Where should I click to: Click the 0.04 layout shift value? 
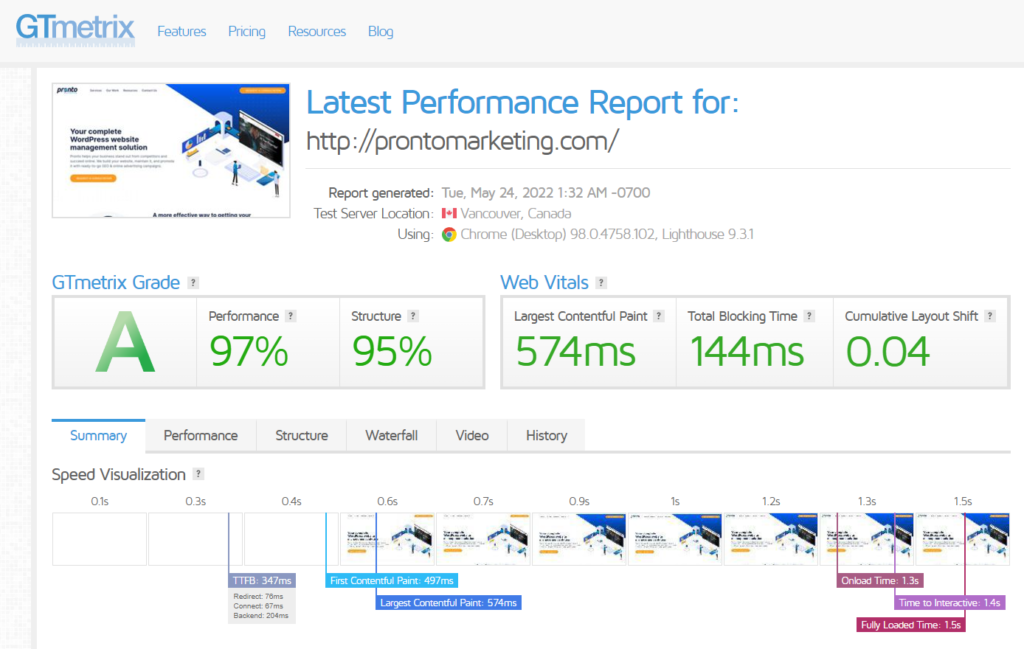(x=888, y=352)
